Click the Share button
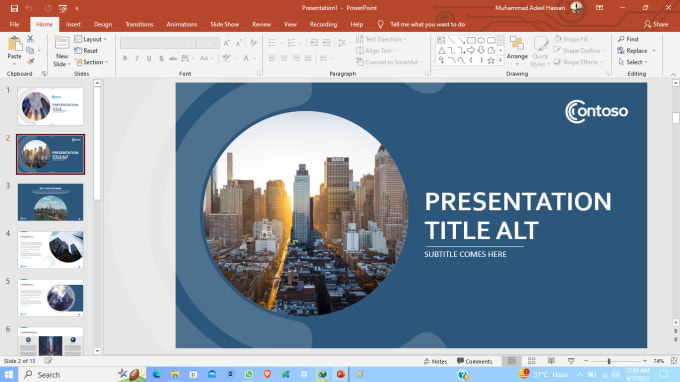Viewport: 680px width, 382px height. pyautogui.click(x=656, y=24)
